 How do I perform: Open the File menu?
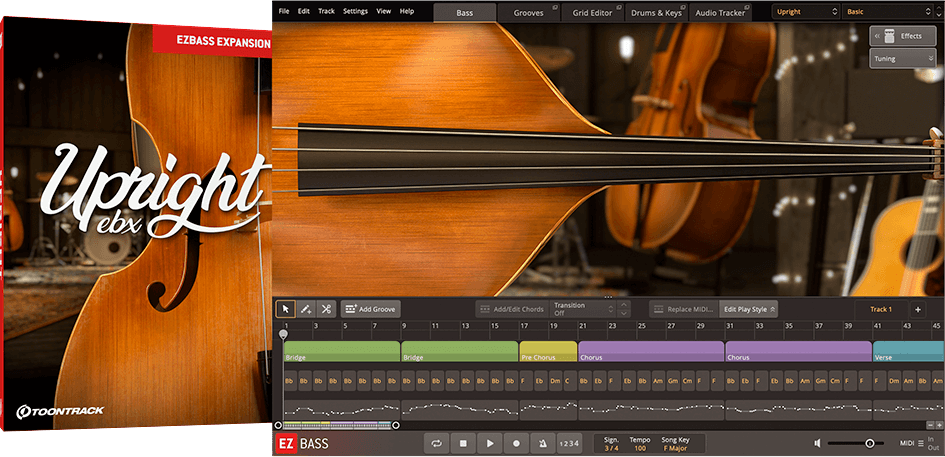point(284,11)
